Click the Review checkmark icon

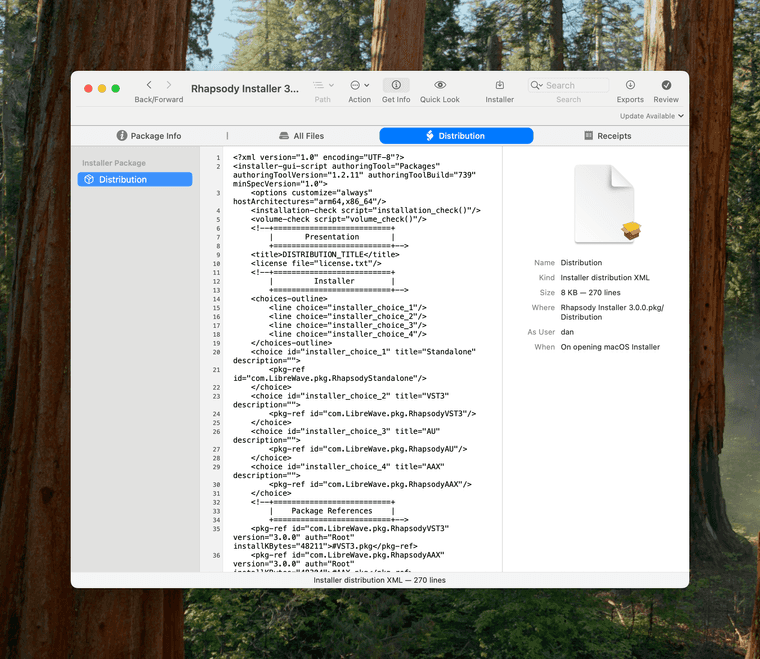tap(666, 85)
